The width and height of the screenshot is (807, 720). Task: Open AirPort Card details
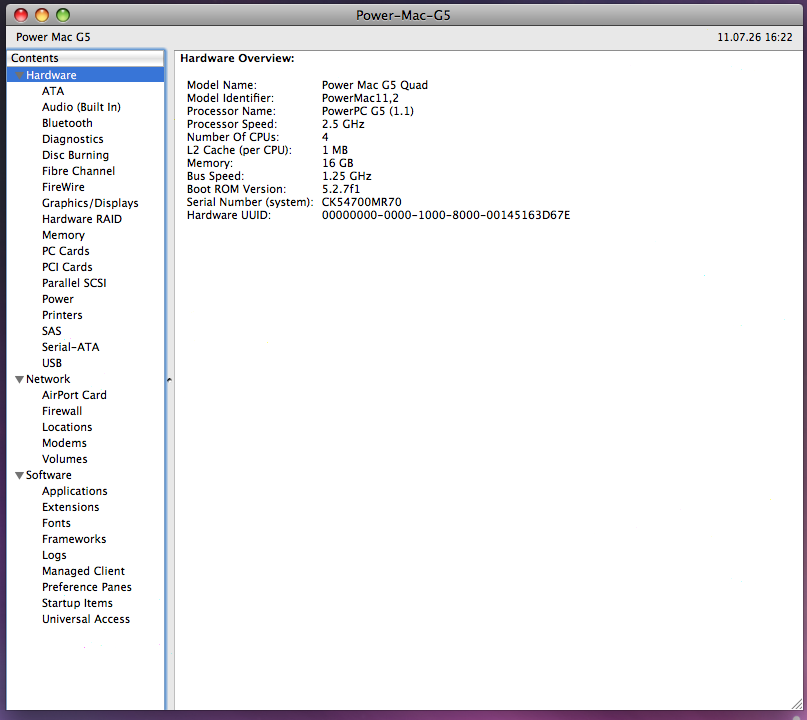click(74, 395)
